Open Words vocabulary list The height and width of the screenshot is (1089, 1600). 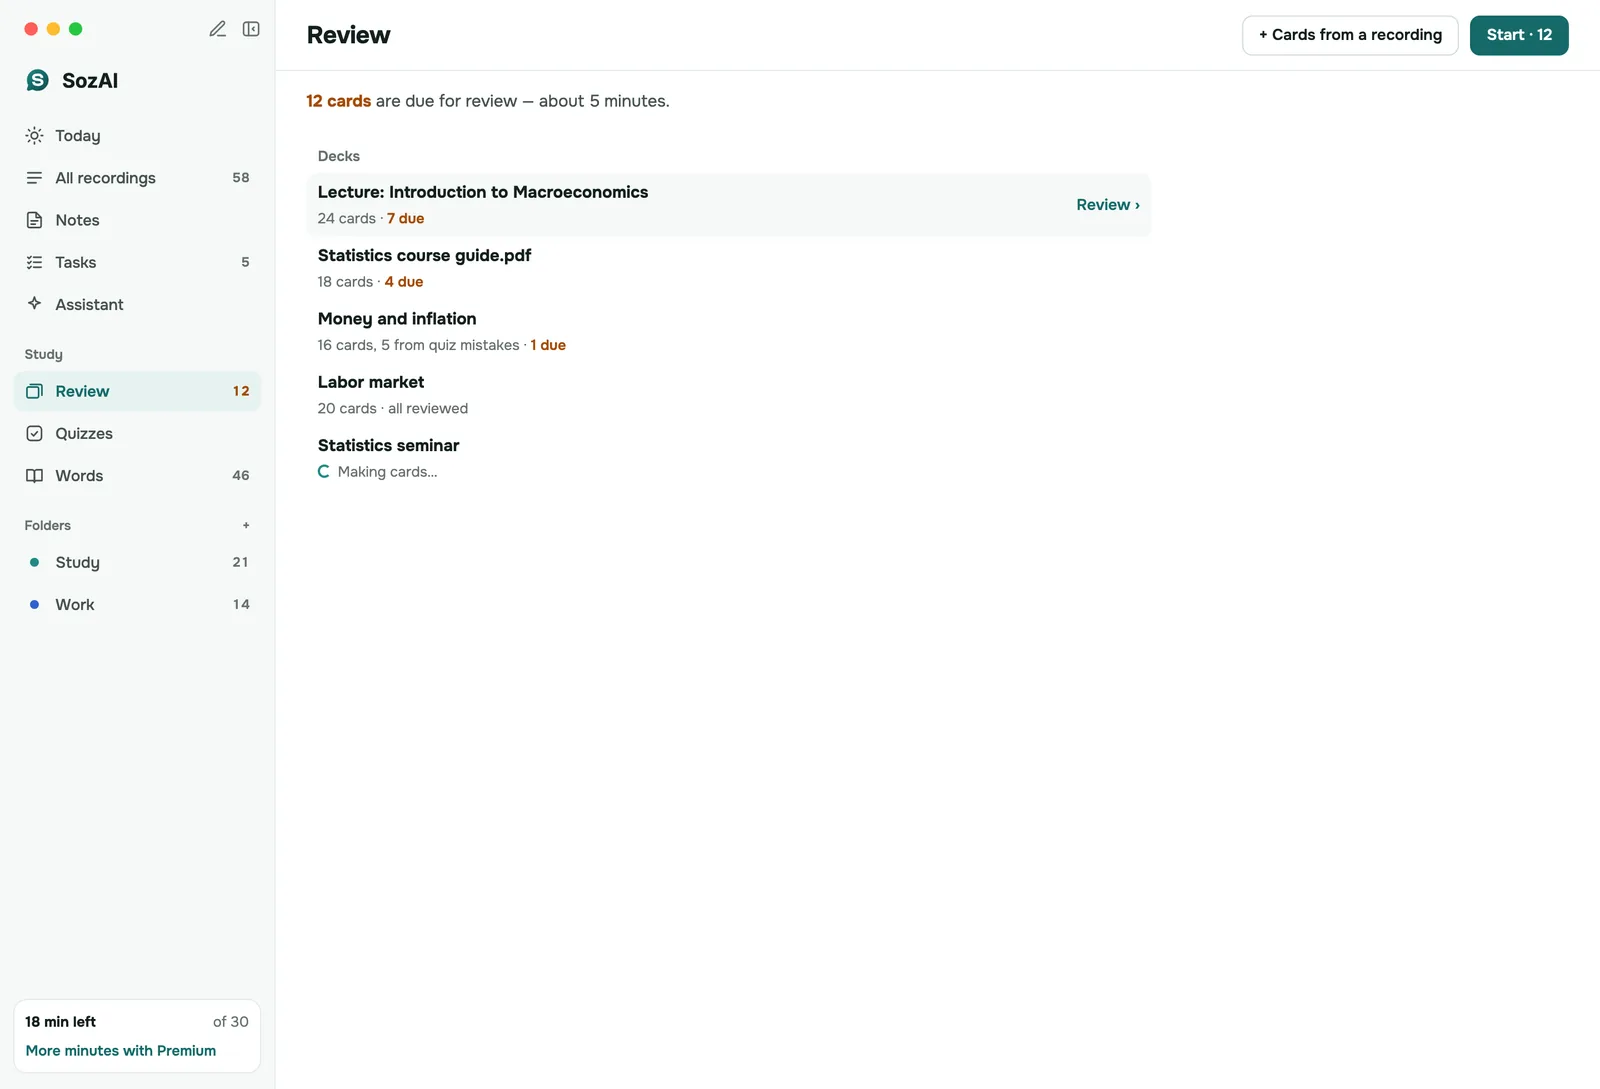pos(137,475)
